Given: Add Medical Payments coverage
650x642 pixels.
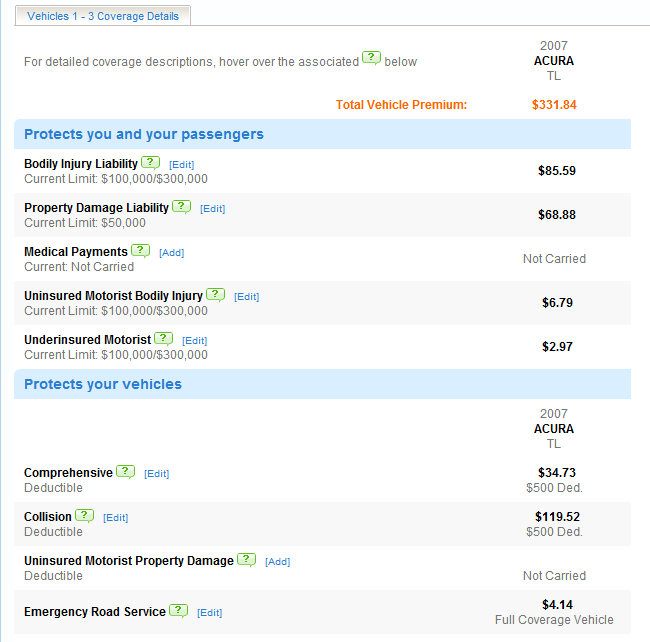Looking at the screenshot, I should [x=171, y=252].
